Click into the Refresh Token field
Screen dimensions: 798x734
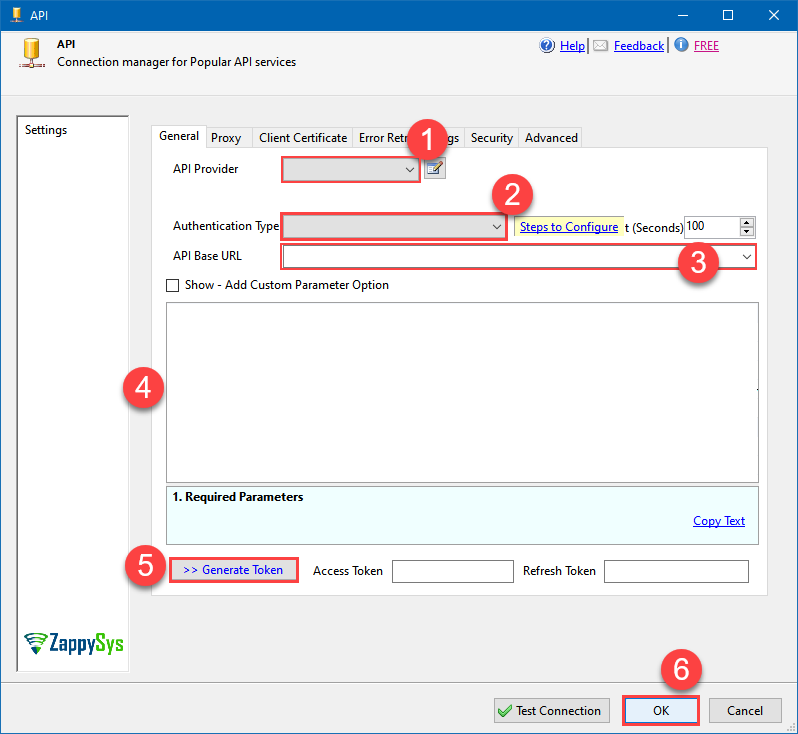pos(676,571)
